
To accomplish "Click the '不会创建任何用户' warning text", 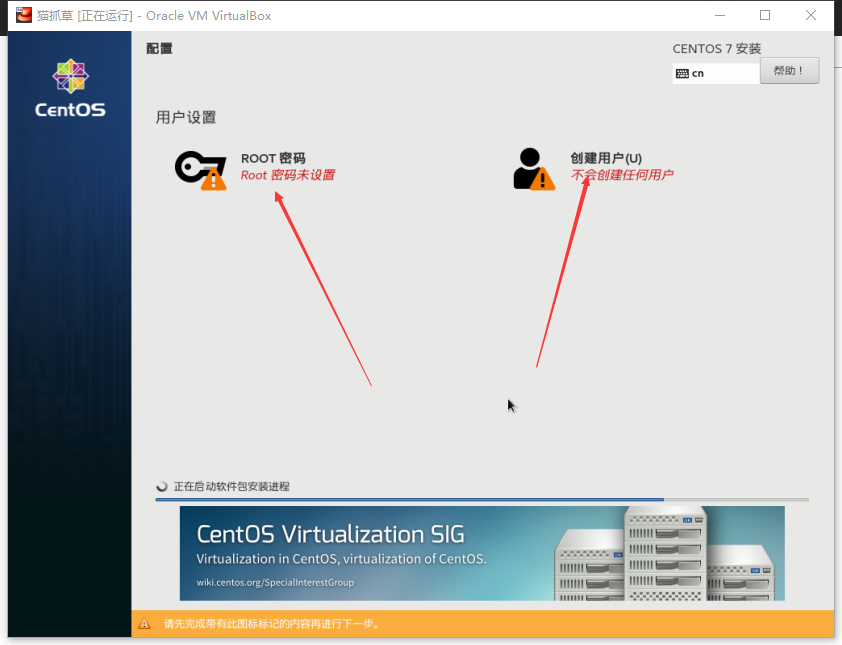I will point(622,175).
